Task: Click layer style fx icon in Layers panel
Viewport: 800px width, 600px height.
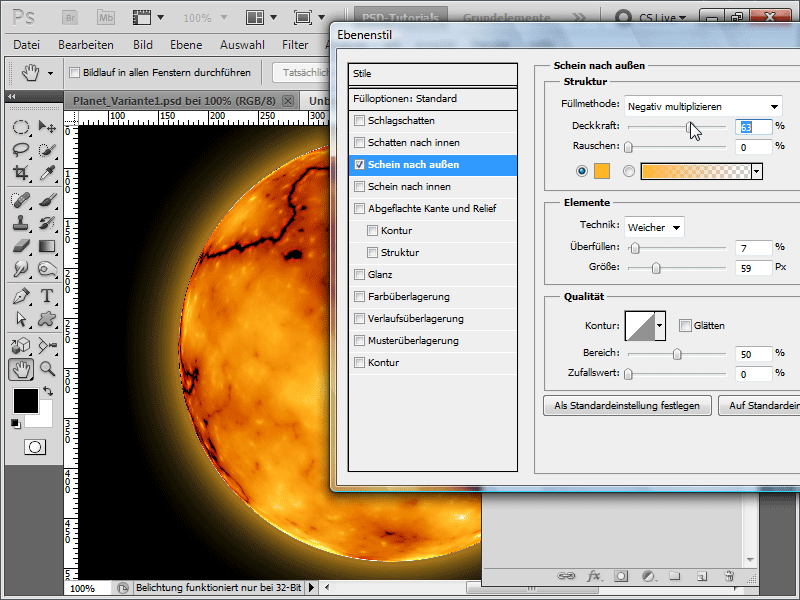Action: (593, 576)
